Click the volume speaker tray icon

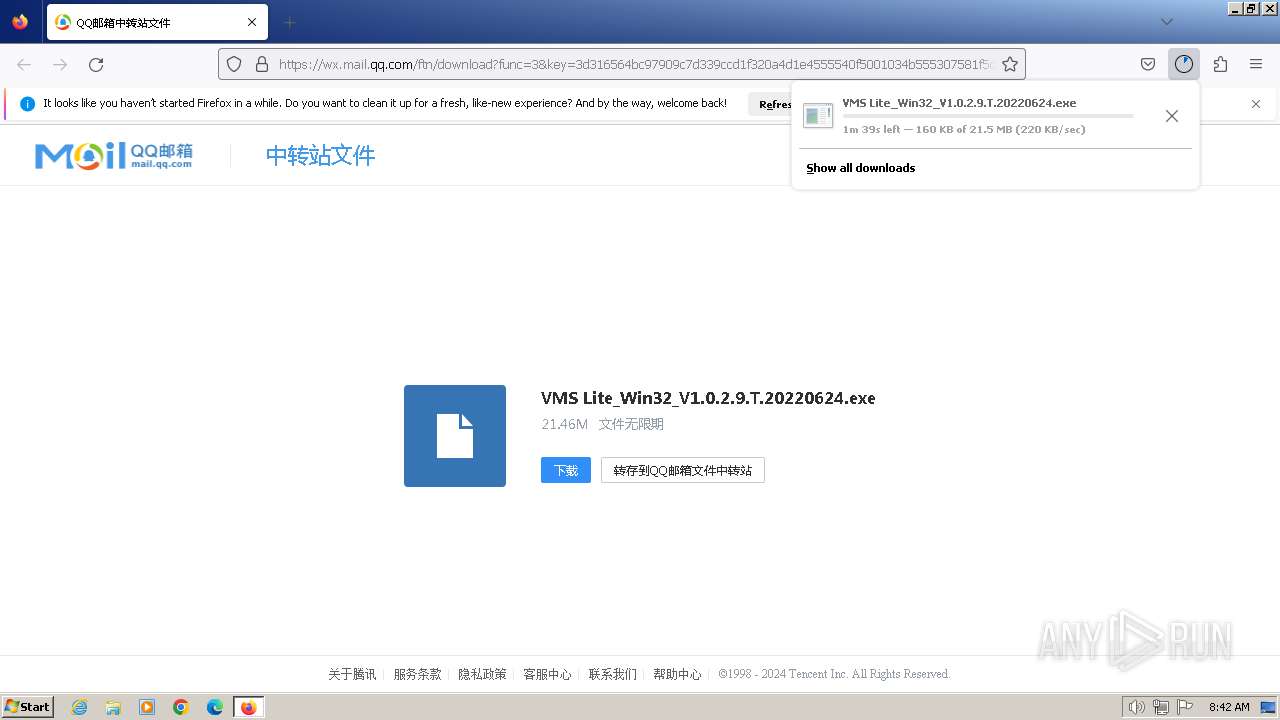coord(1137,707)
